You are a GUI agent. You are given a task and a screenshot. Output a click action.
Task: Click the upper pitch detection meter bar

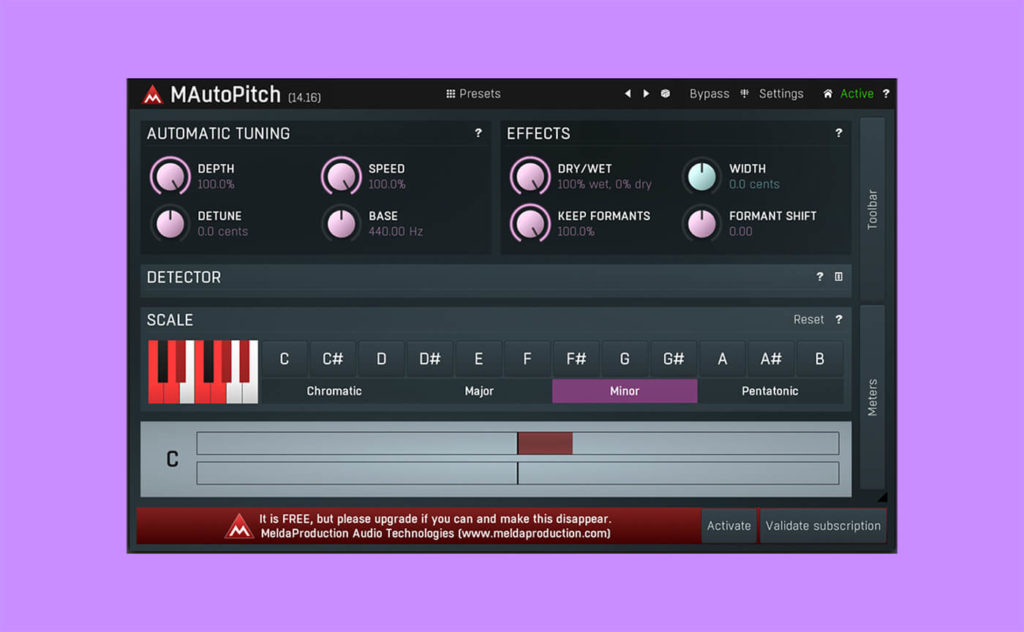[518, 443]
